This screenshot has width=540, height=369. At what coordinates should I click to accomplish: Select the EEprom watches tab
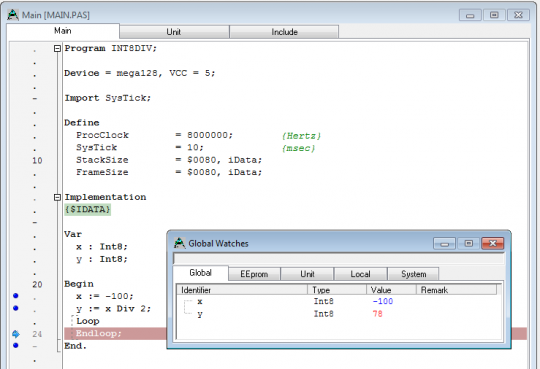(x=254, y=274)
